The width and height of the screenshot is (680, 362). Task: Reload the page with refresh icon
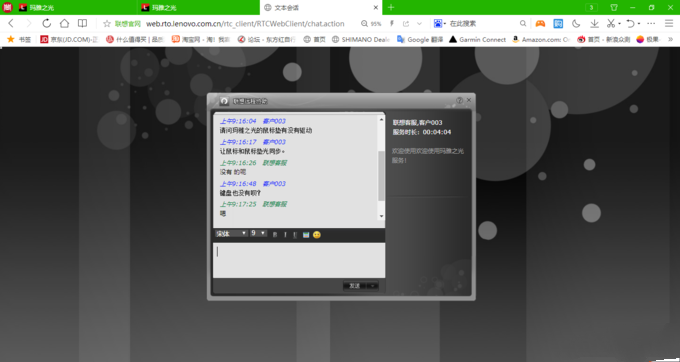pos(46,23)
